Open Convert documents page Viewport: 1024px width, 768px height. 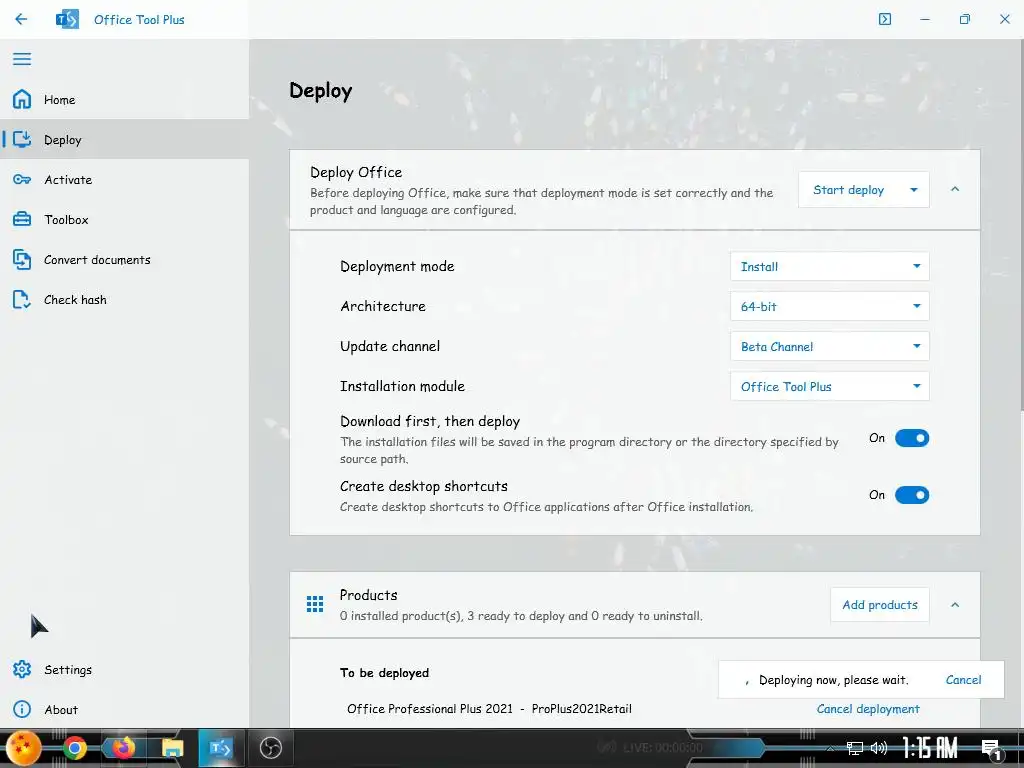[124, 259]
